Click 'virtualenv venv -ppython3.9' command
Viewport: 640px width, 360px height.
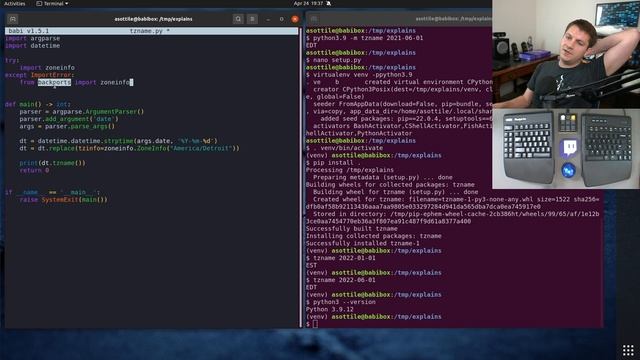(x=363, y=75)
